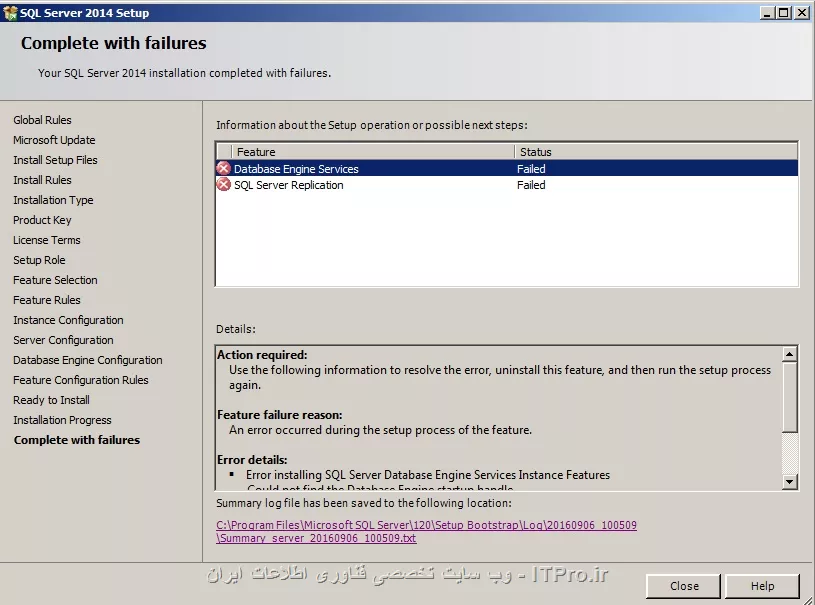Maximize the SQL Server 2014 Setup window
815x605 pixels.
point(783,12)
